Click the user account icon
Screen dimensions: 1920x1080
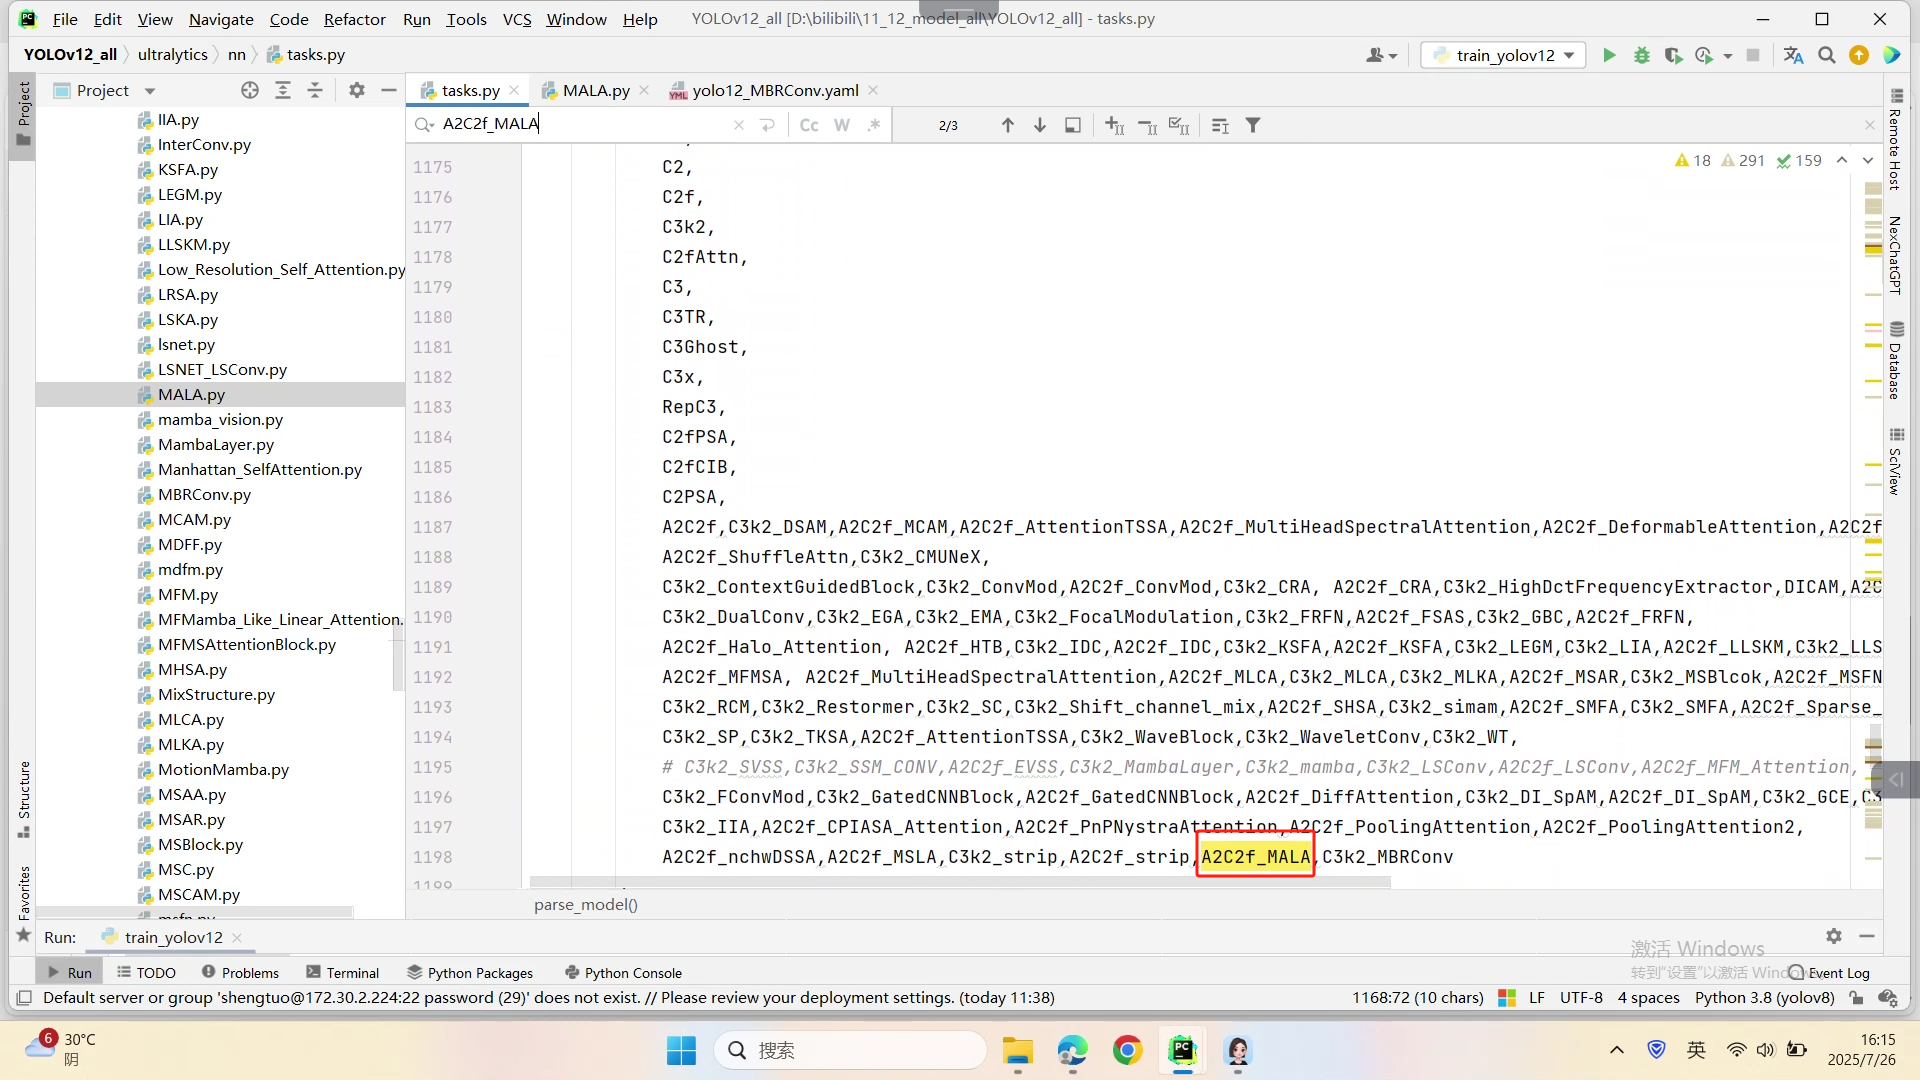1376,55
